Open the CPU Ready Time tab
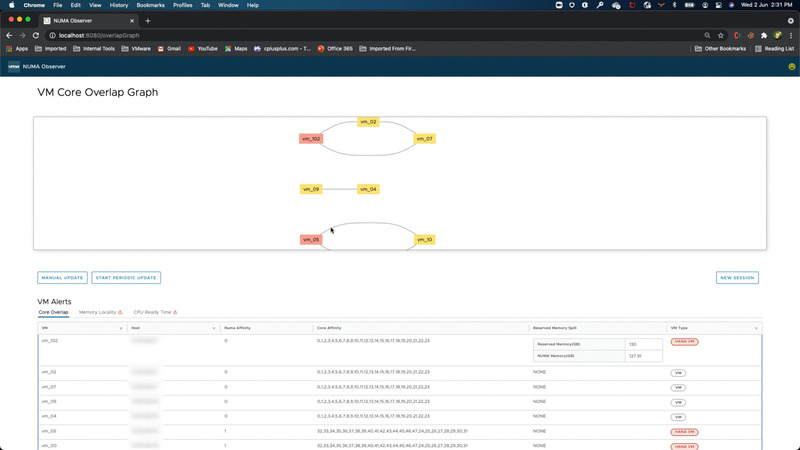800x450 pixels. pos(155,312)
